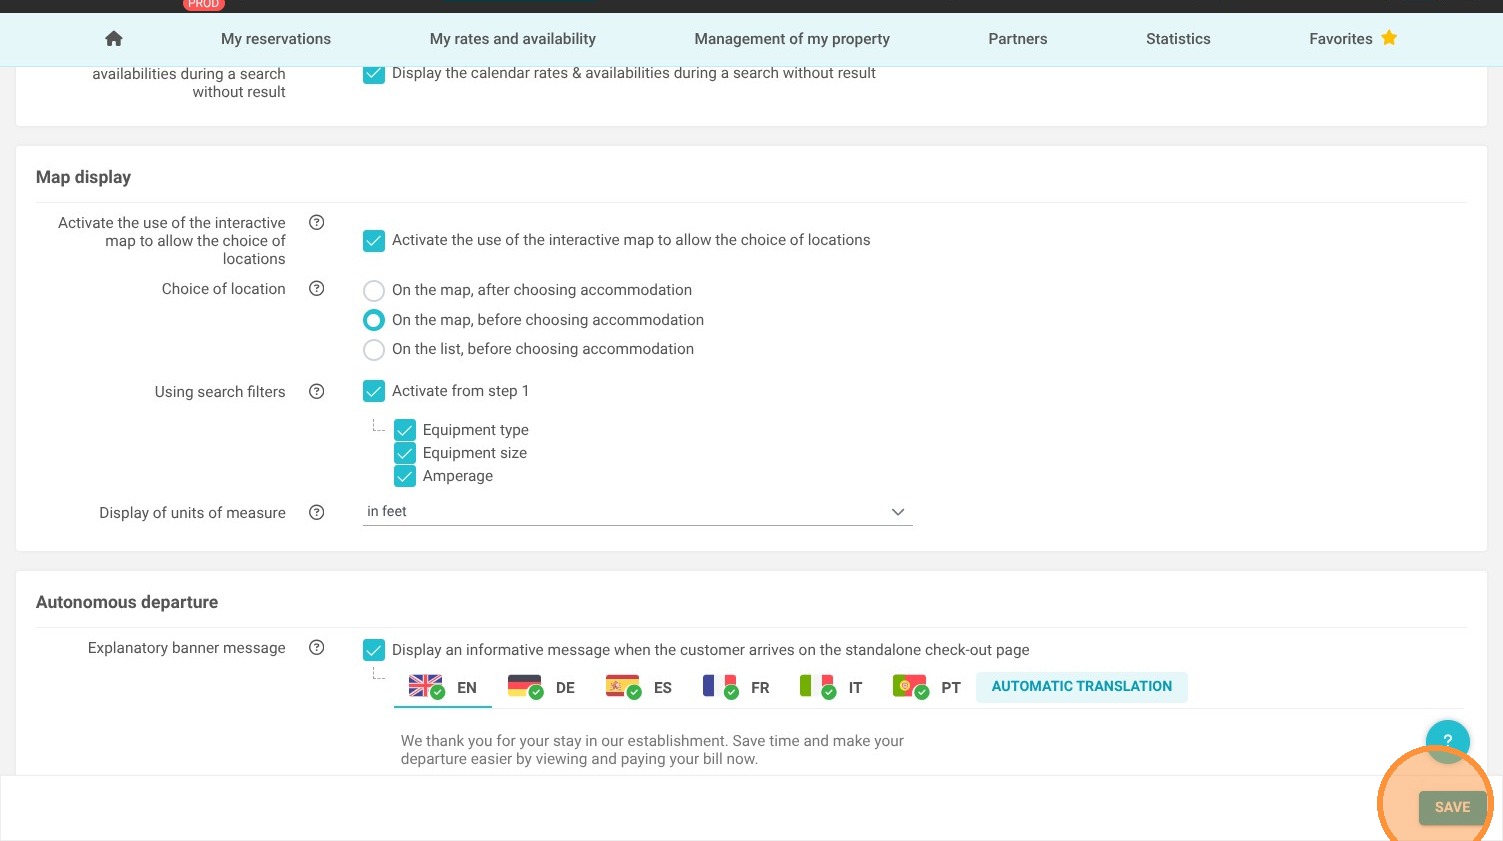
Task: Click the French flag icon
Action: point(719,686)
